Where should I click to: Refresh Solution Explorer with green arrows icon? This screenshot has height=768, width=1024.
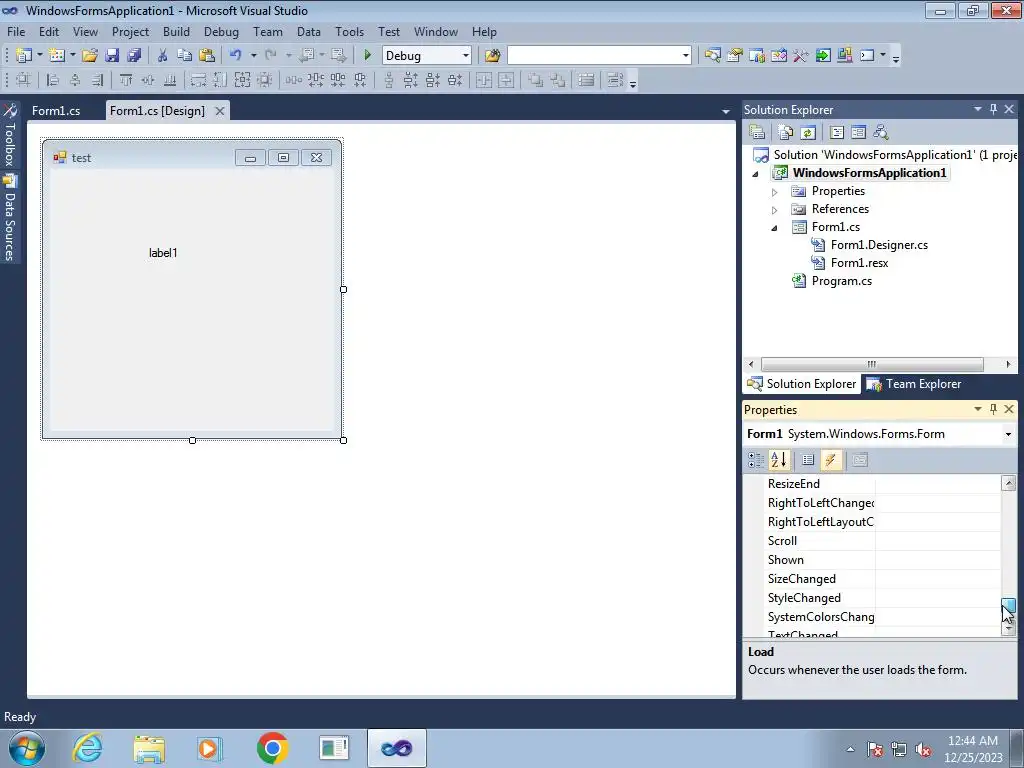tap(808, 133)
